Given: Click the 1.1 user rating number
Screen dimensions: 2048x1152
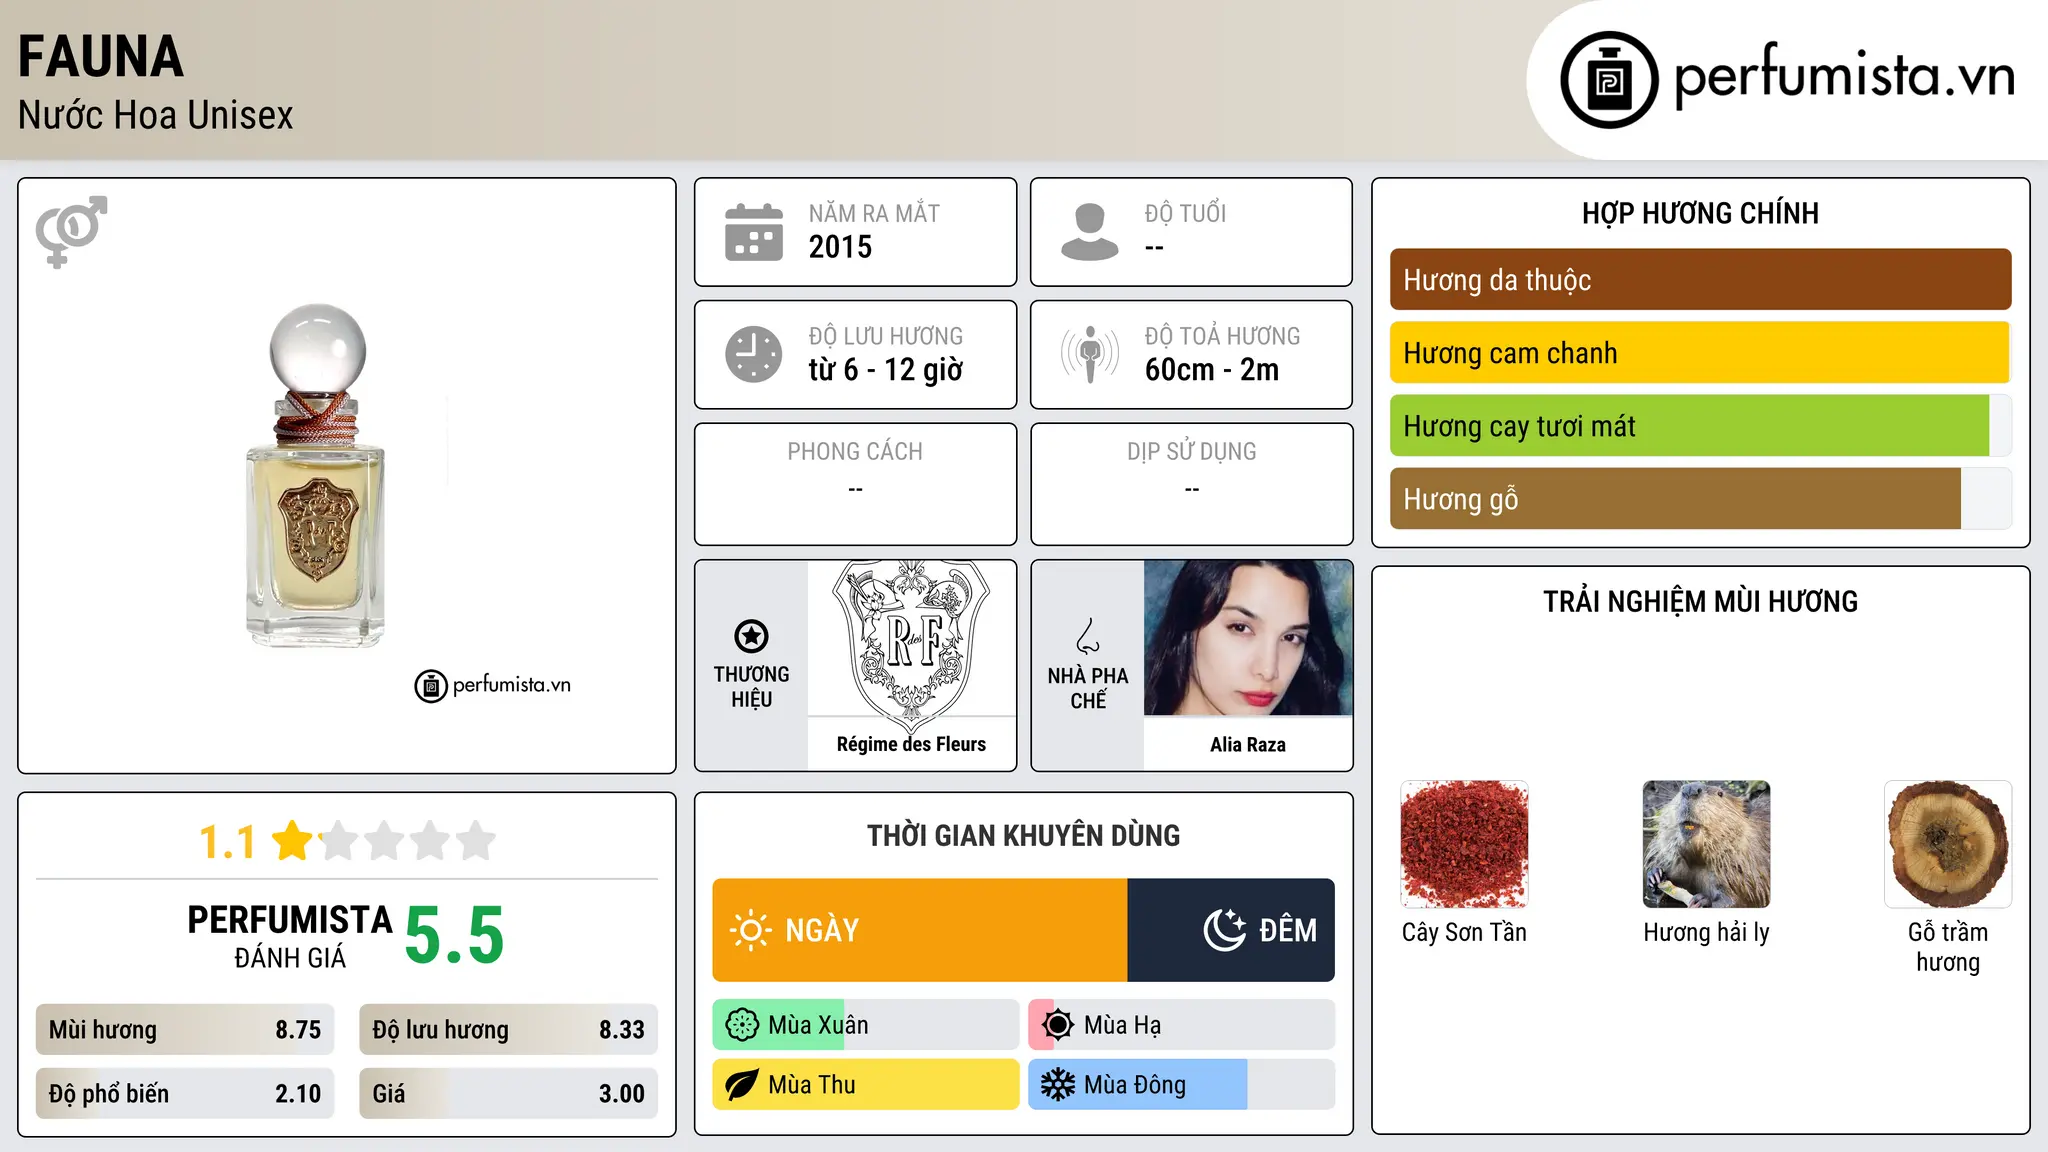Looking at the screenshot, I should 228,842.
